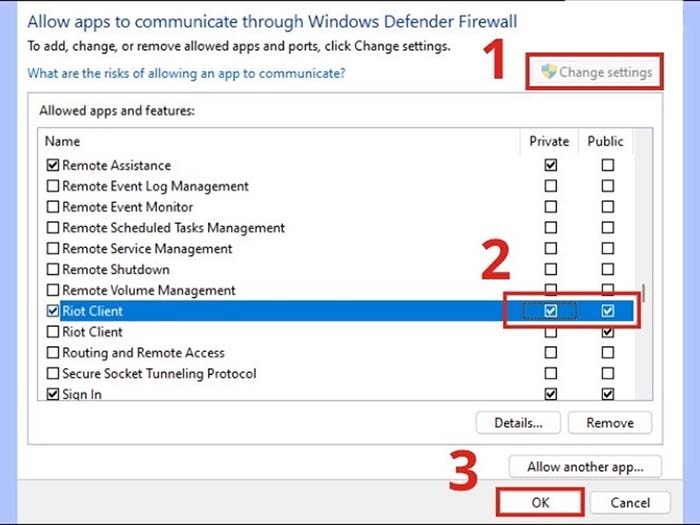Image resolution: width=700 pixels, height=525 pixels.
Task: Enable Public for Remote Scheduled Tasks Management
Action: pyautogui.click(x=608, y=228)
